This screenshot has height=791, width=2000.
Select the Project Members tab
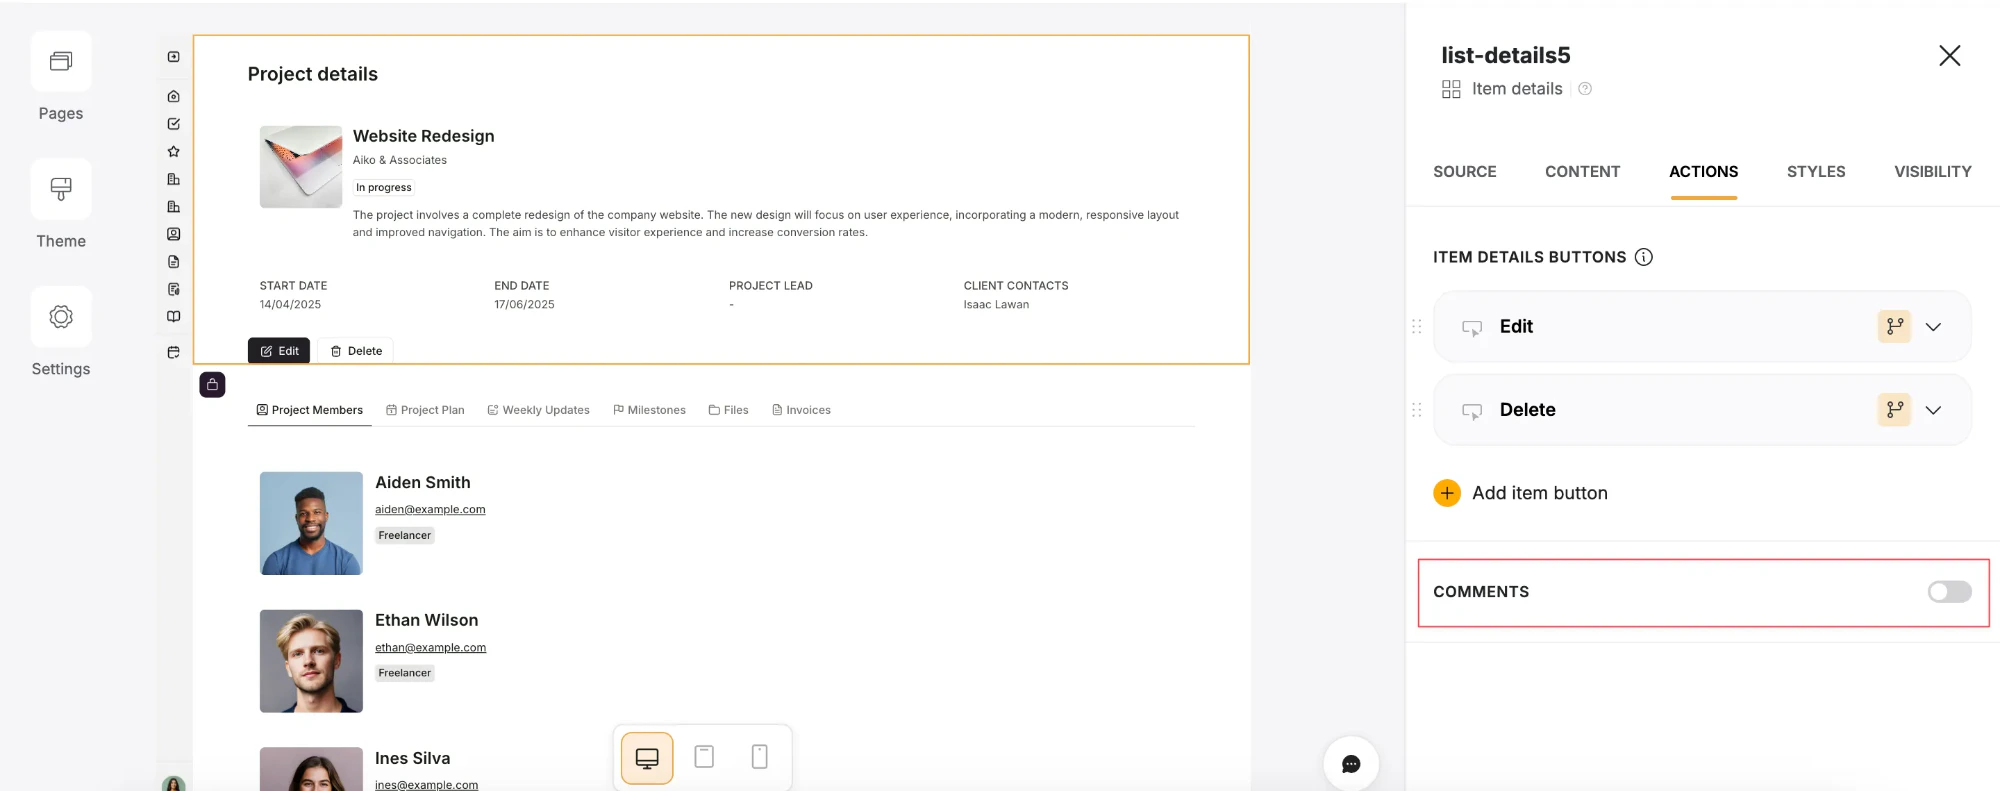point(310,410)
